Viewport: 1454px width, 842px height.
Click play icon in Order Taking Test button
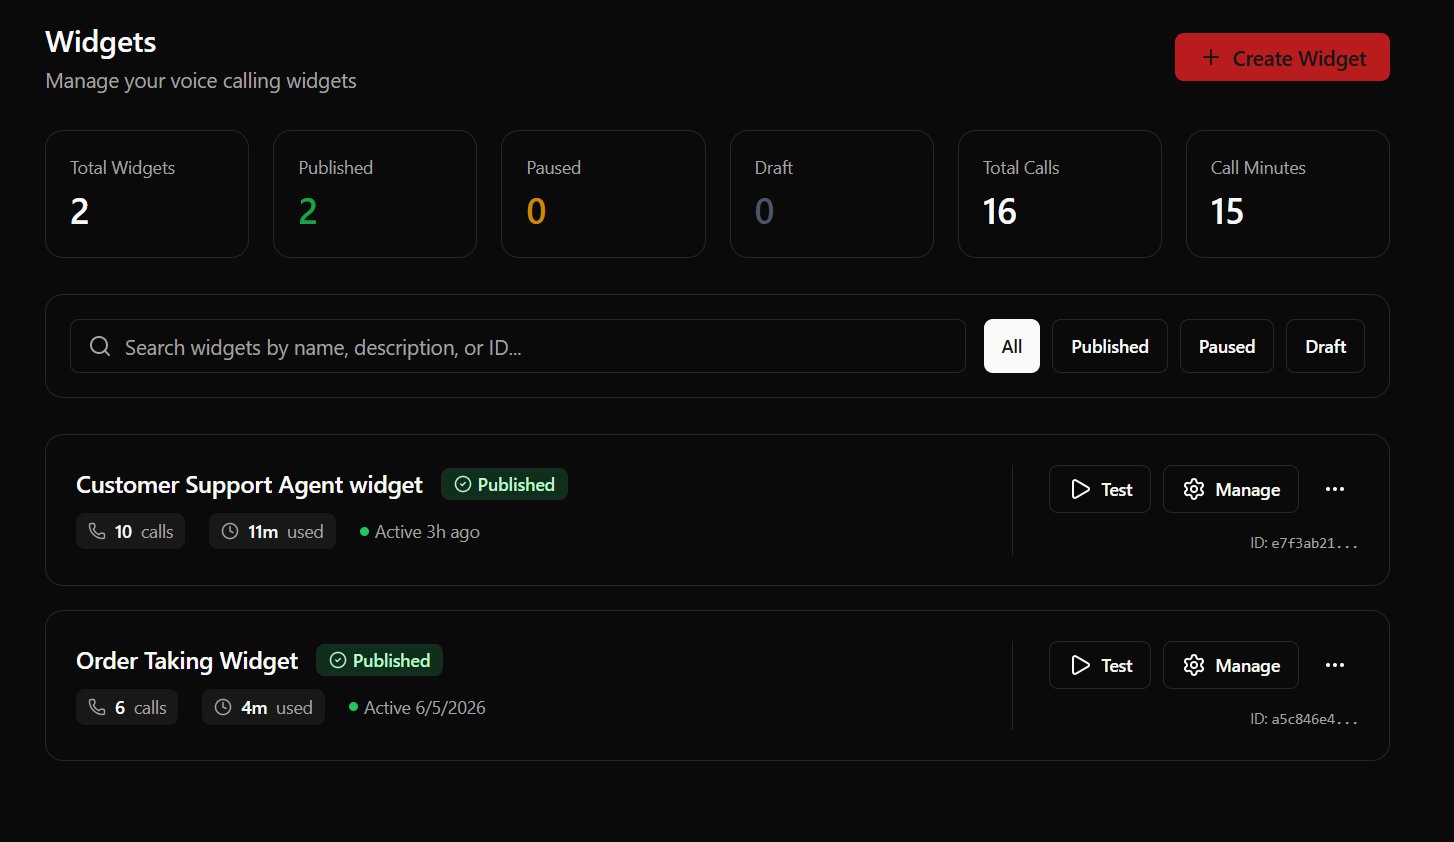coord(1080,665)
